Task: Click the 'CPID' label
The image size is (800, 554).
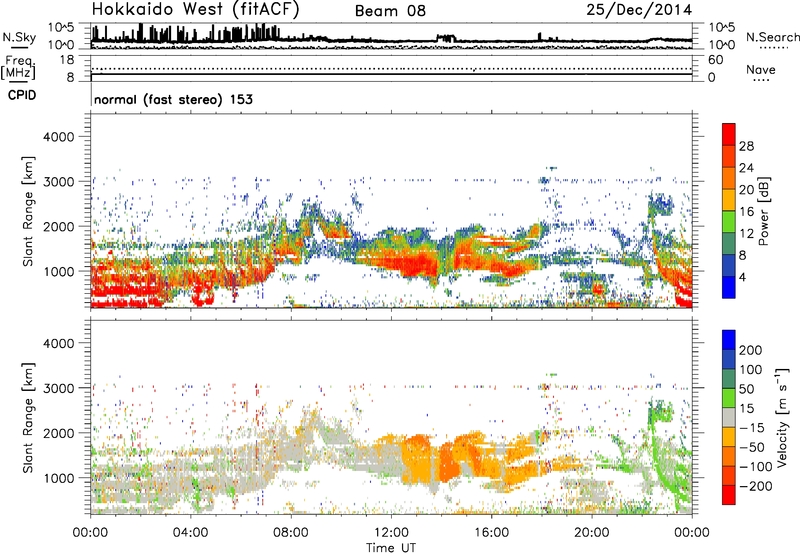Action: tap(22, 95)
